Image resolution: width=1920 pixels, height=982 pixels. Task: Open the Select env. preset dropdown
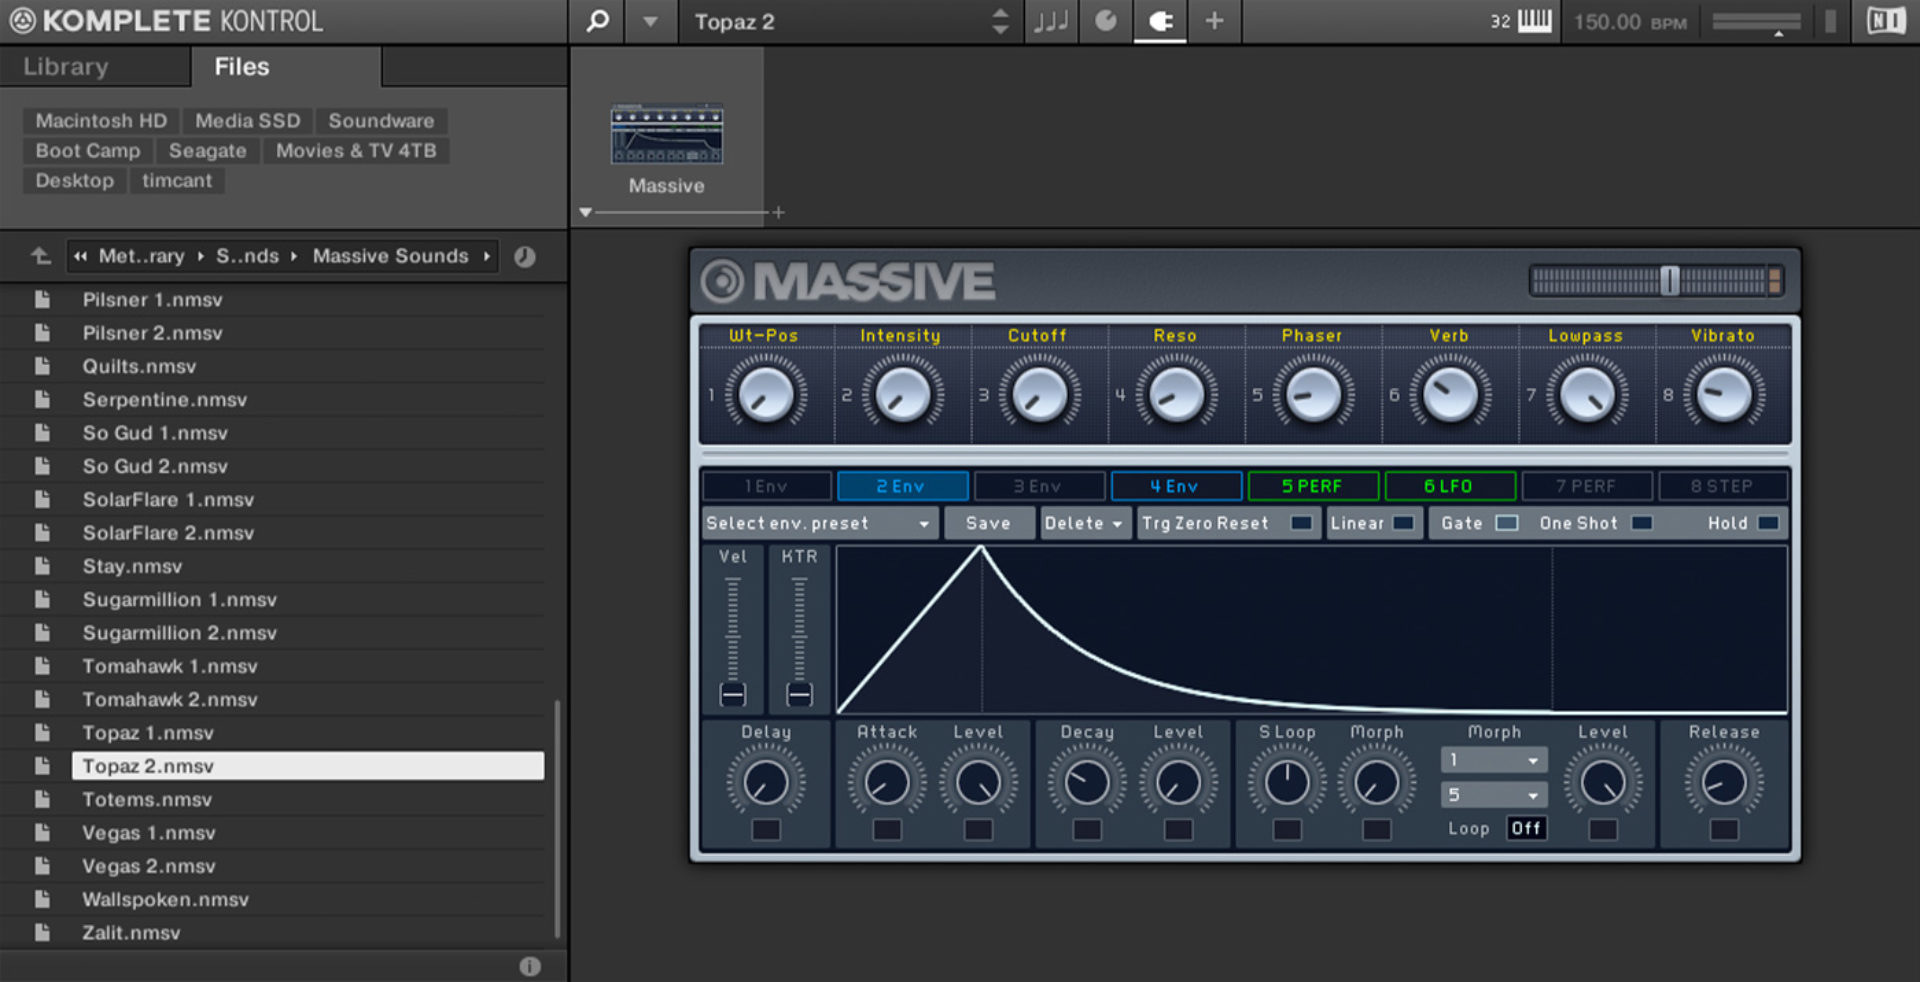click(x=819, y=522)
